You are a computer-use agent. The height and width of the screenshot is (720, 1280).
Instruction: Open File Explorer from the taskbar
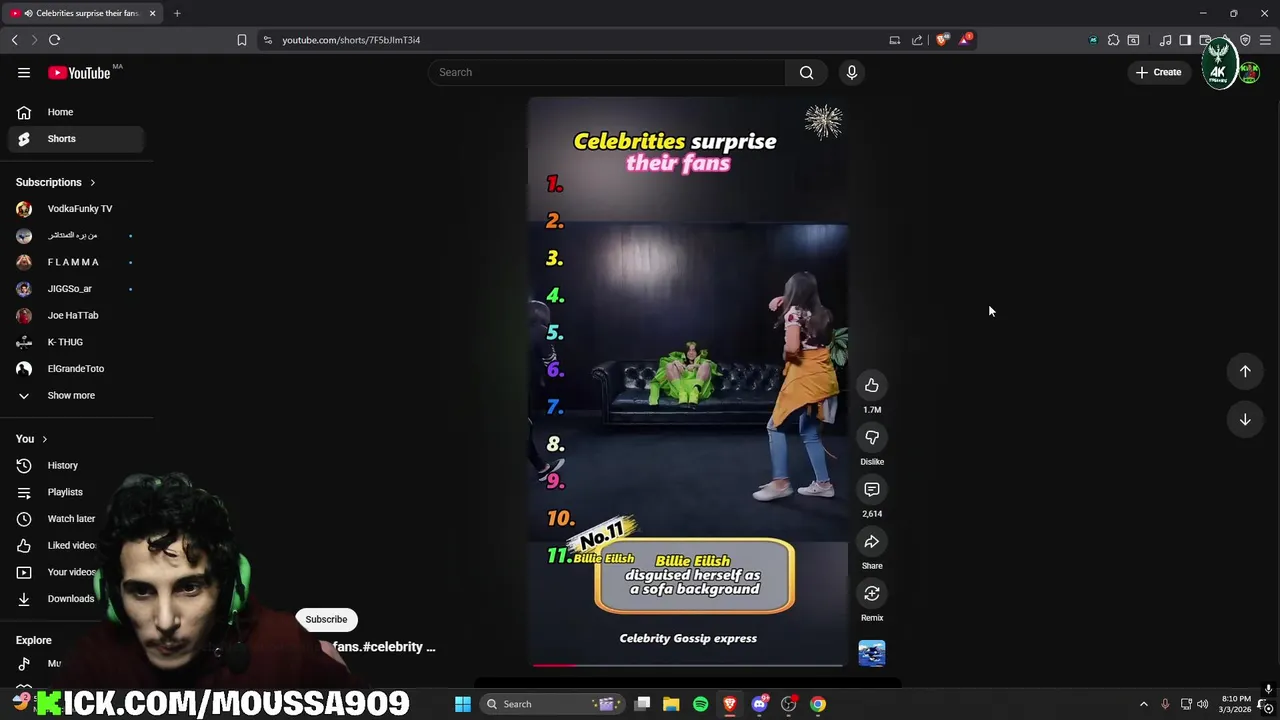(671, 704)
